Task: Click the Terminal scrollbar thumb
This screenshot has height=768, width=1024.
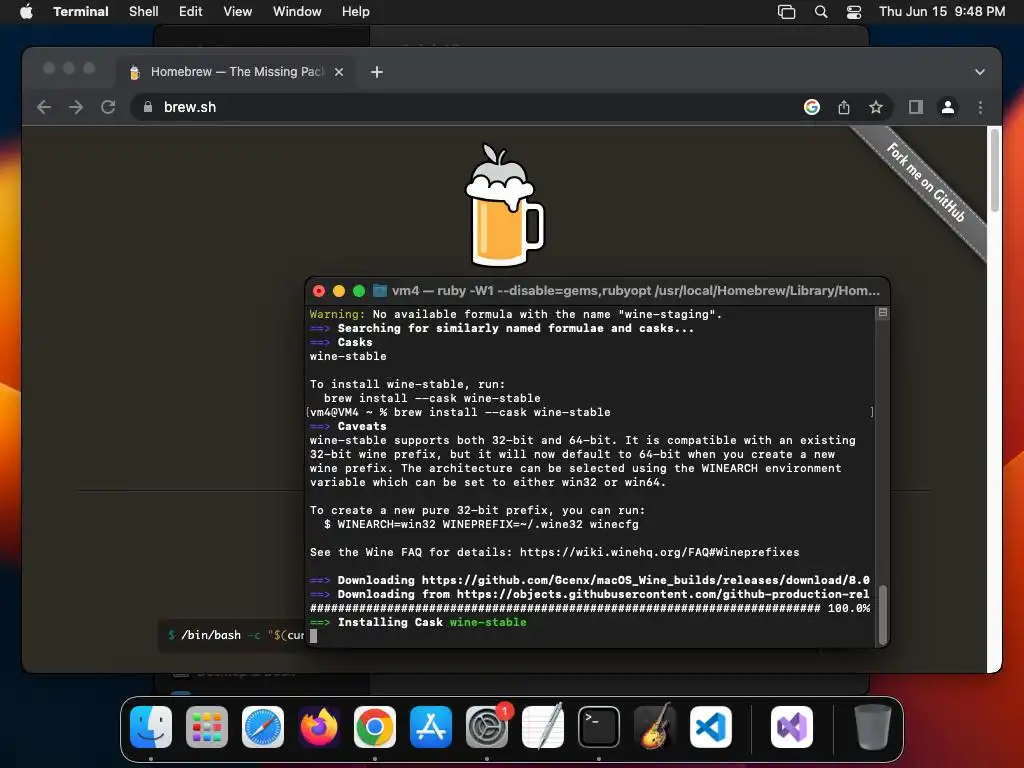Action: tap(883, 615)
